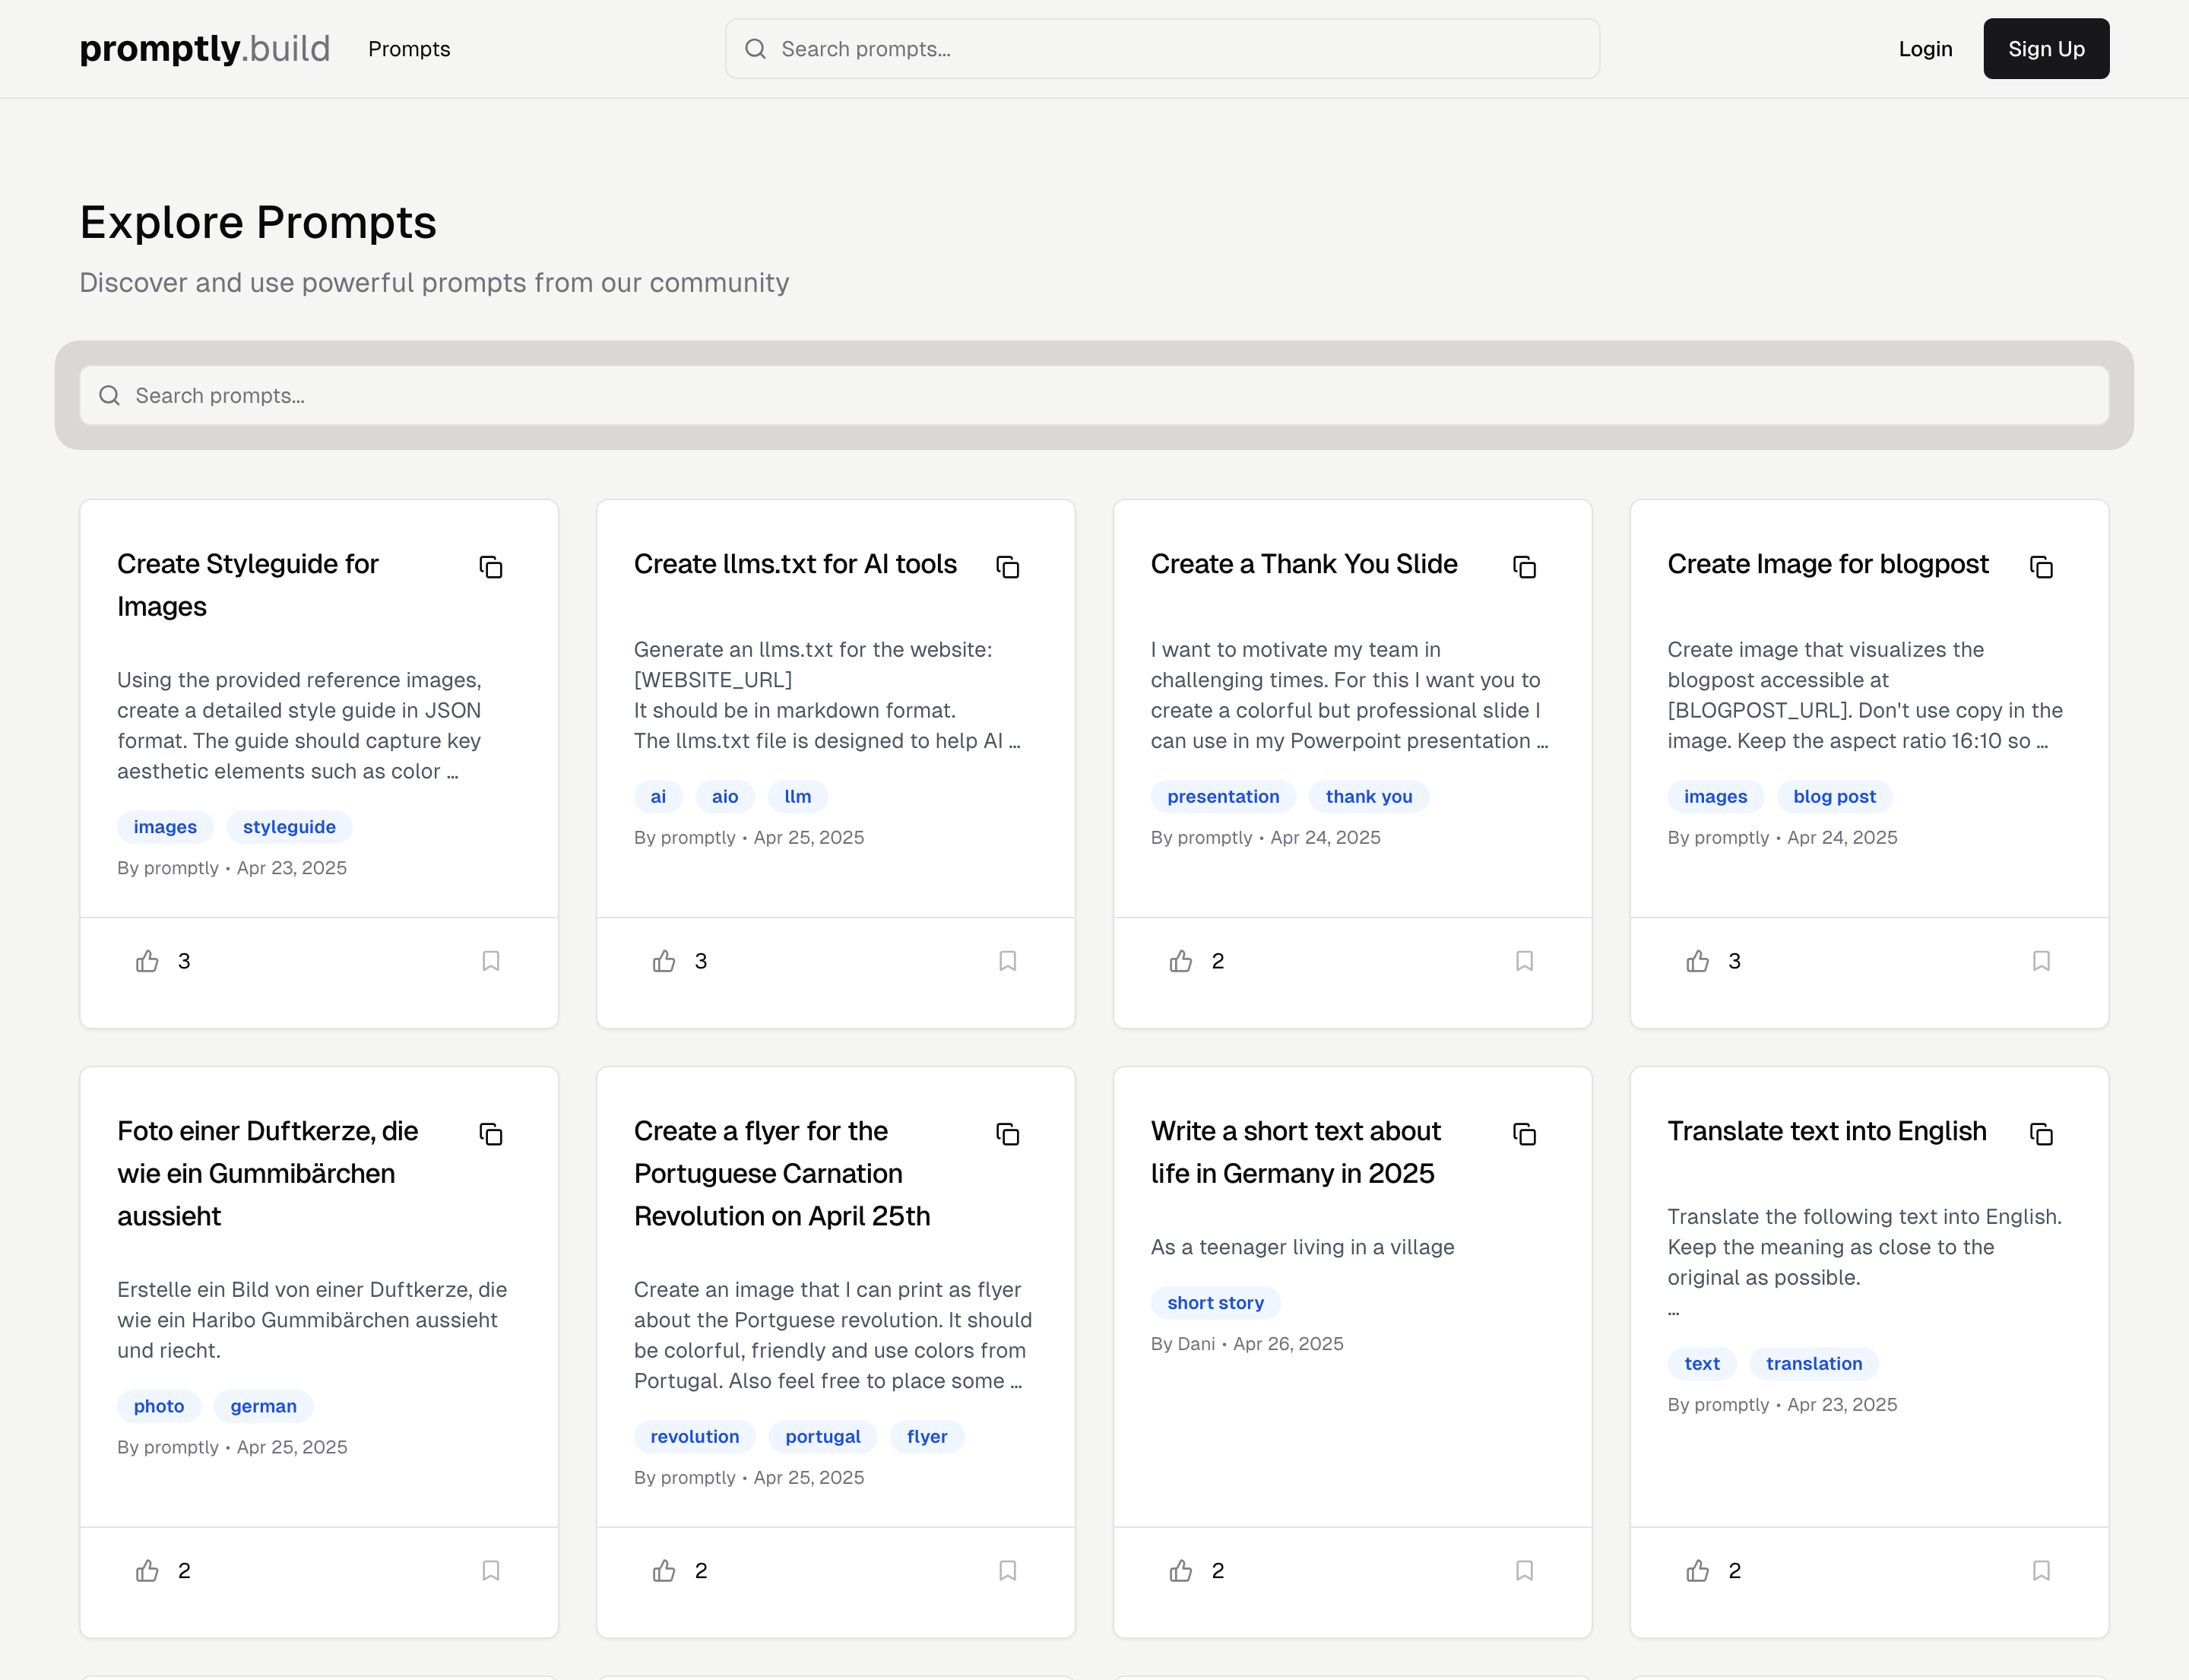Open Translate text into English title
The width and height of the screenshot is (2189, 1680).
tap(1827, 1131)
